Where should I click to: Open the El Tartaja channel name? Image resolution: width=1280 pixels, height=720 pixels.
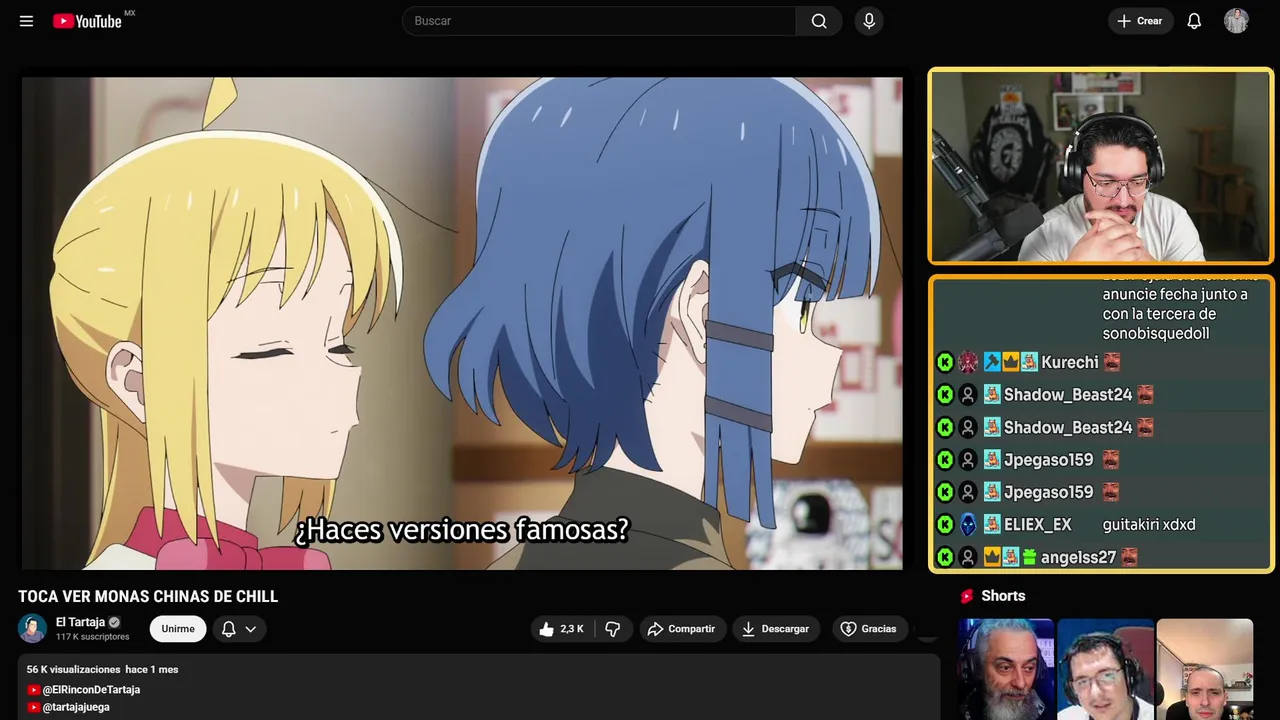coord(80,622)
